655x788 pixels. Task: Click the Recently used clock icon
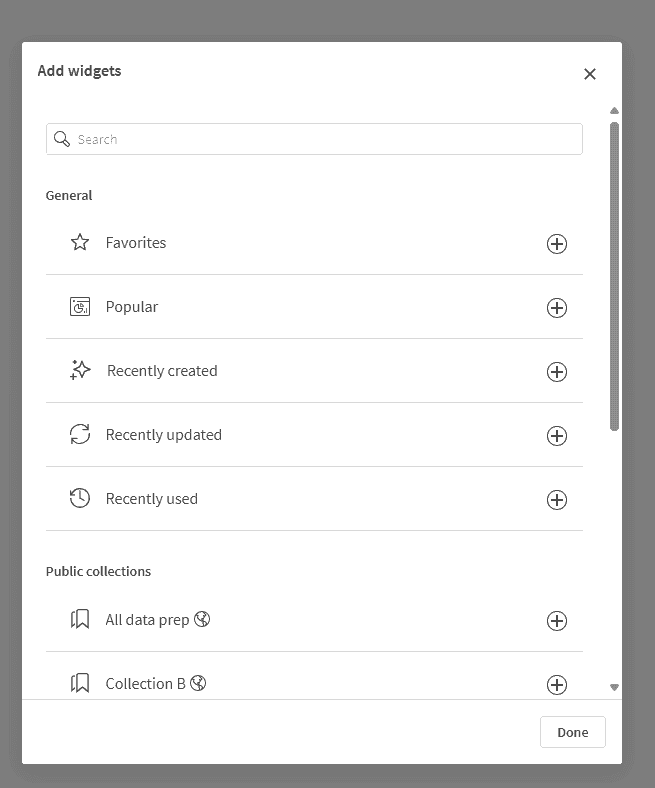80,499
